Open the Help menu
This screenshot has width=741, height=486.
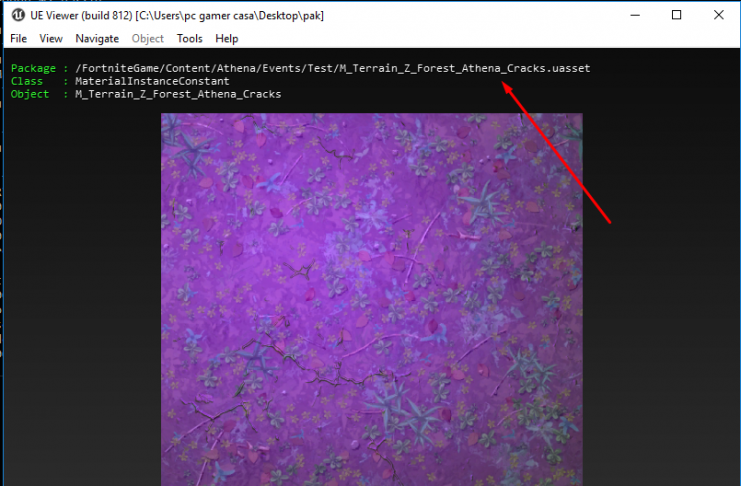point(226,38)
